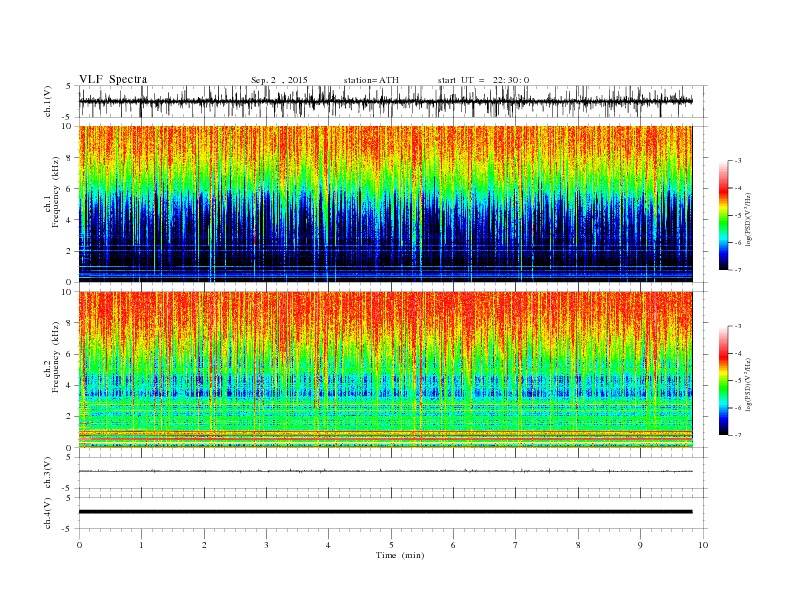792x612 pixels.
Task: Click time axis tick label "8"
Action: (578, 545)
